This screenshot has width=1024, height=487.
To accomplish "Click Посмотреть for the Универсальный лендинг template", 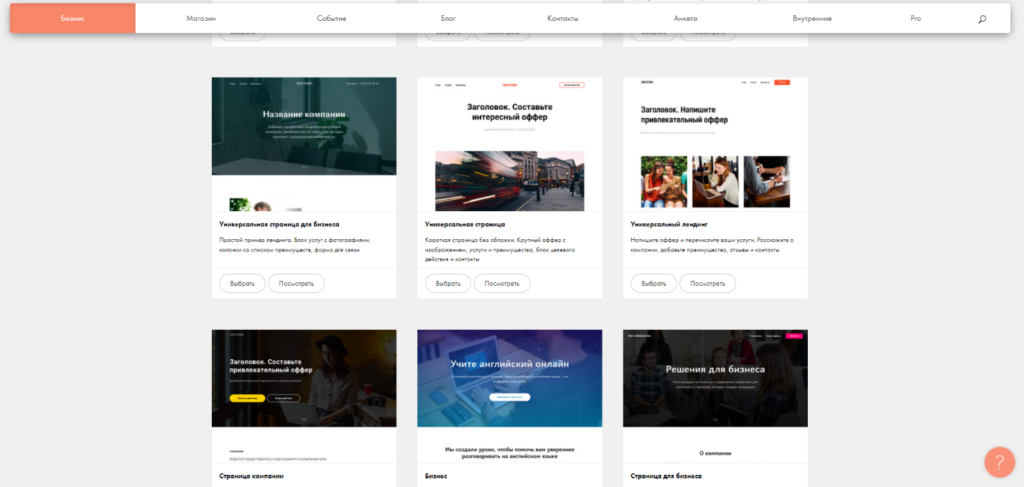I will 707,283.
